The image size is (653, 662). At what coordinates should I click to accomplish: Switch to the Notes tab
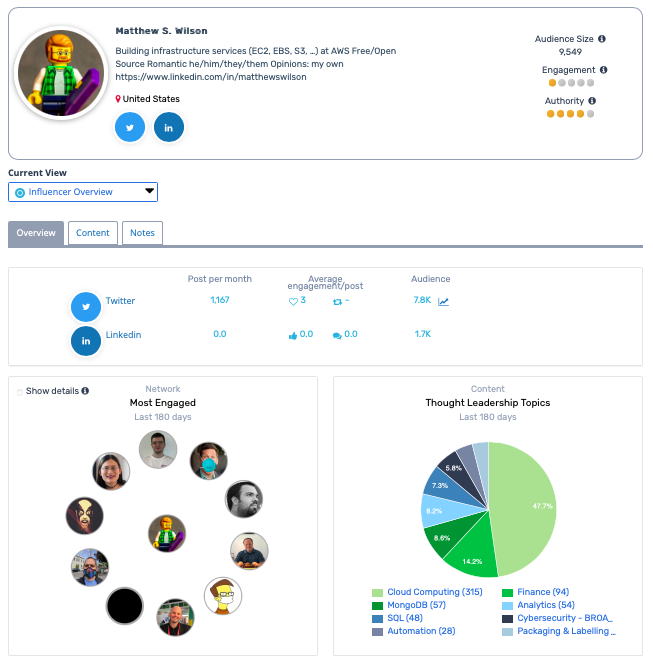(142, 233)
